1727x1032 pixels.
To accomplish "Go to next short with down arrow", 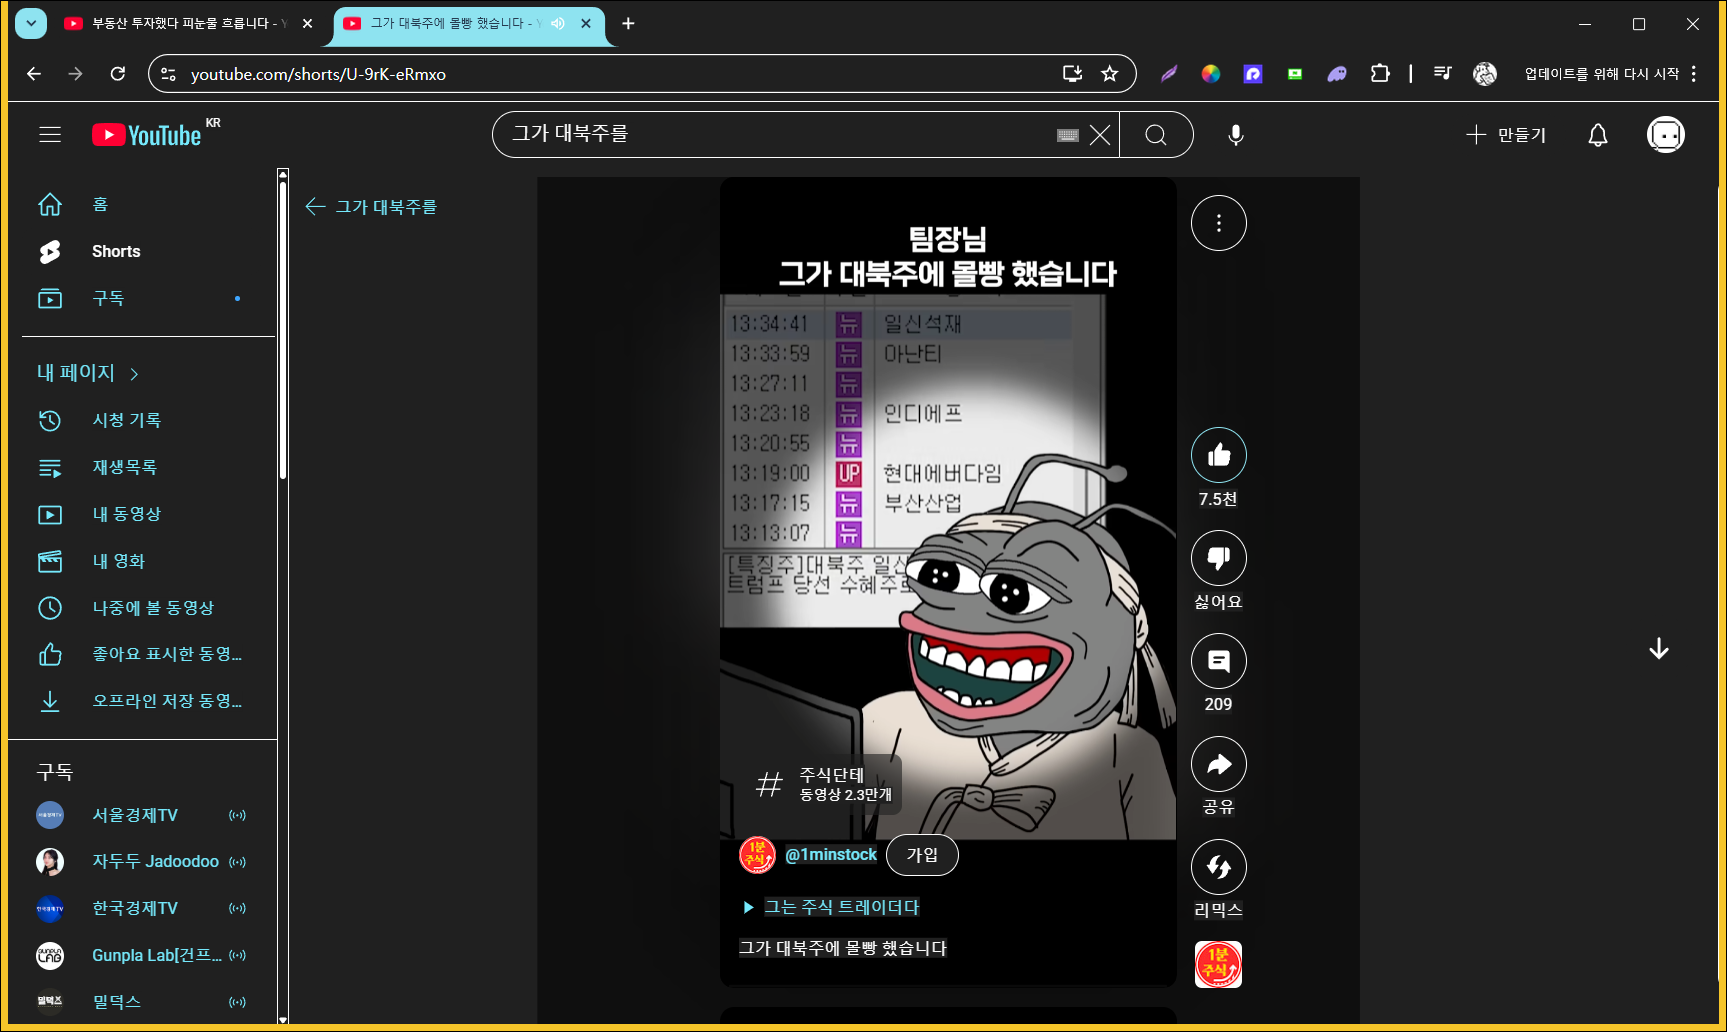I will 1659,649.
